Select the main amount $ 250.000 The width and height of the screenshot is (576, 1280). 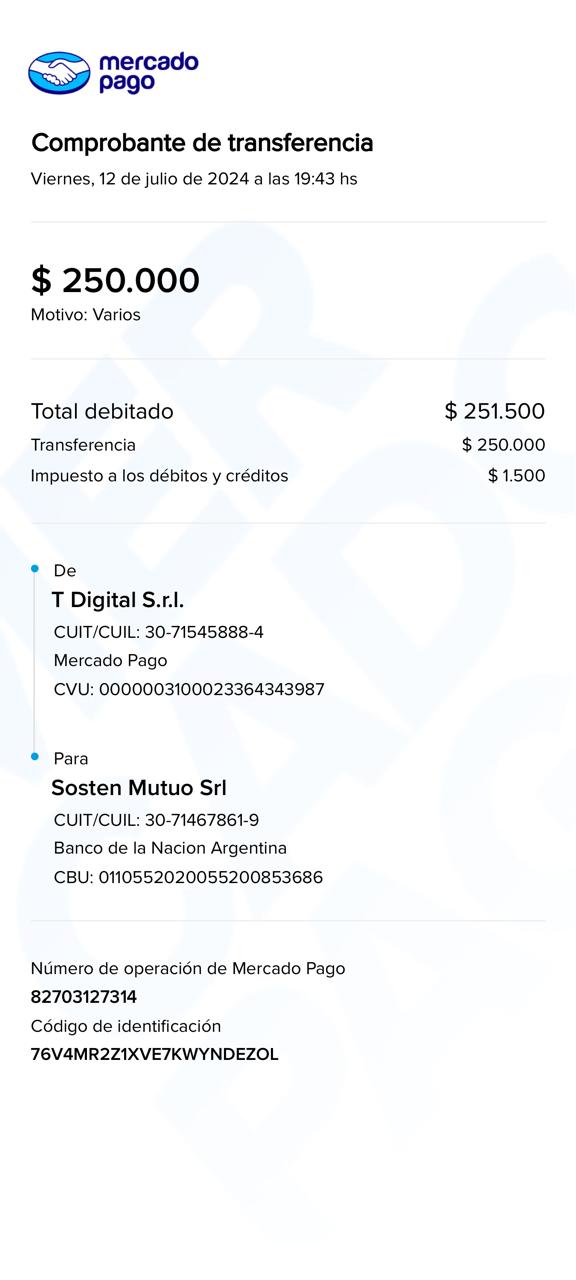click(x=115, y=281)
